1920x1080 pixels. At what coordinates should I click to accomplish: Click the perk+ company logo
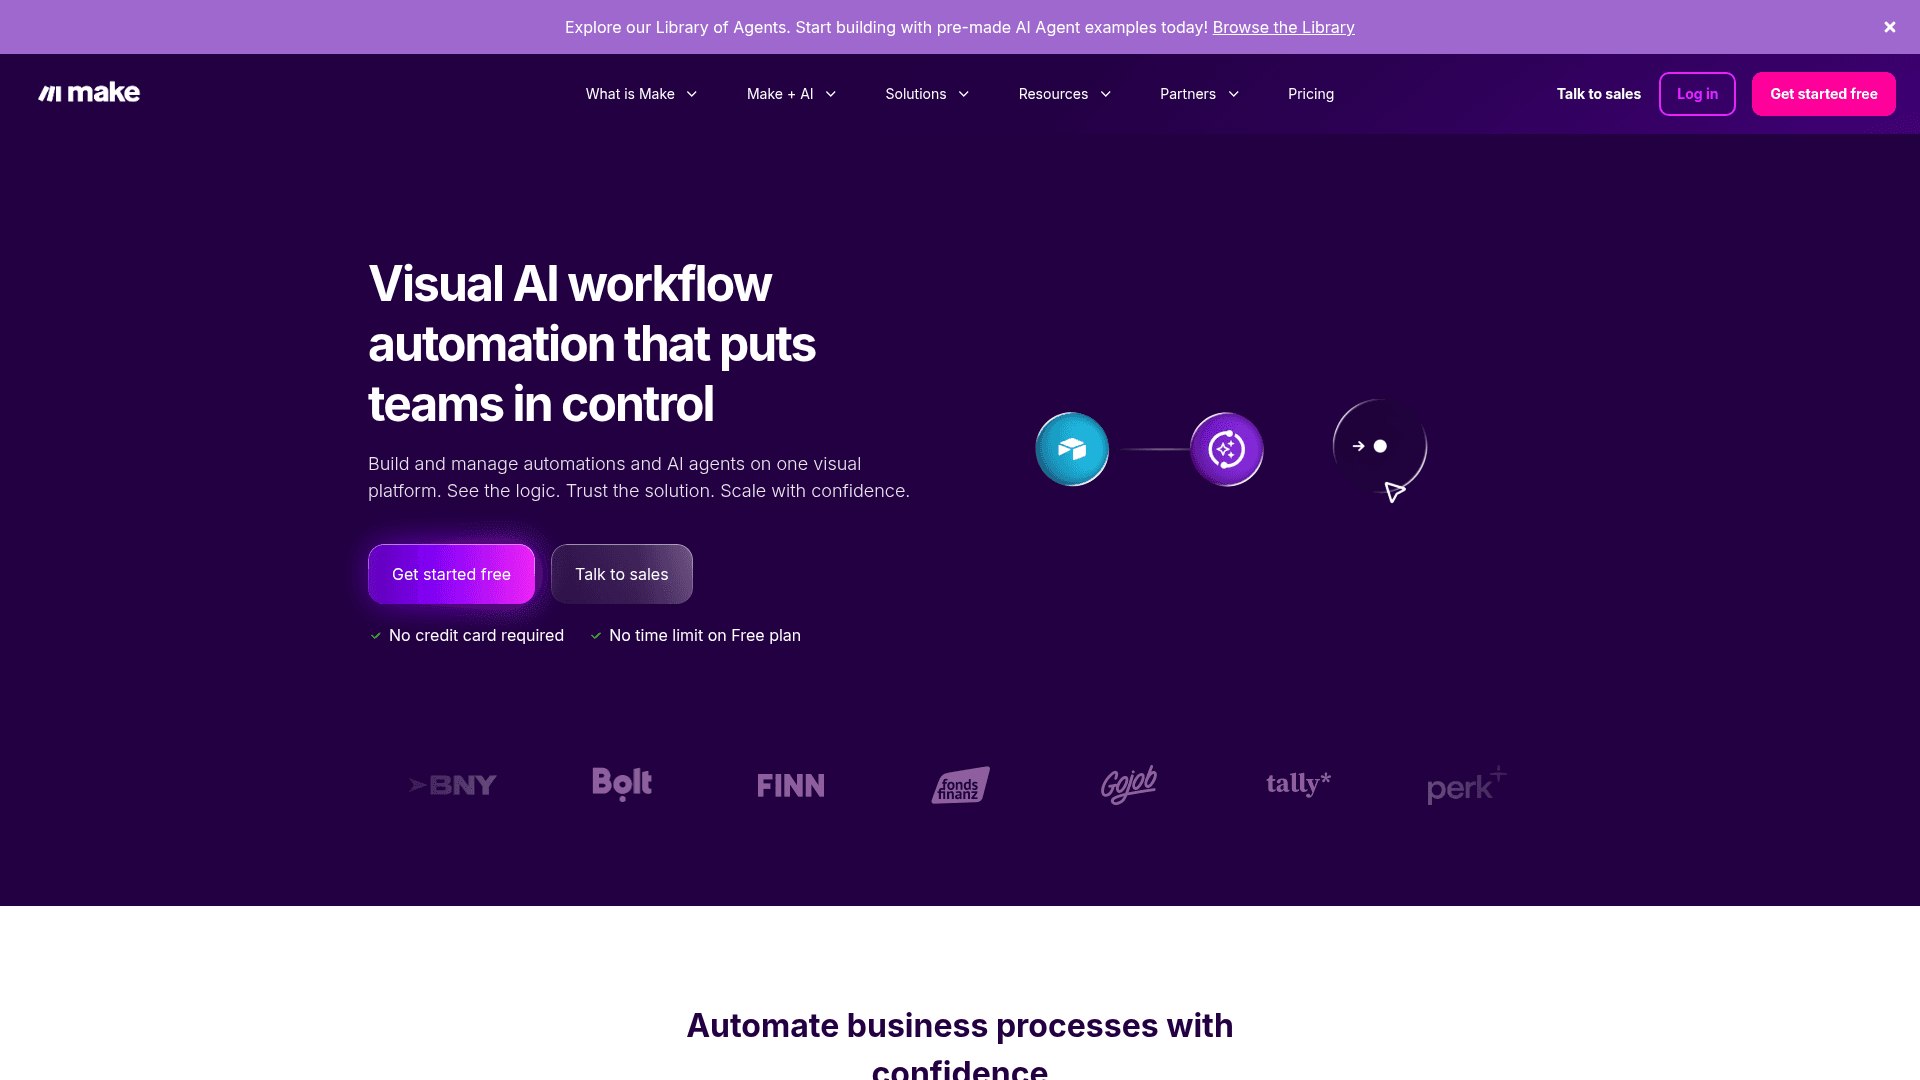pyautogui.click(x=1465, y=785)
